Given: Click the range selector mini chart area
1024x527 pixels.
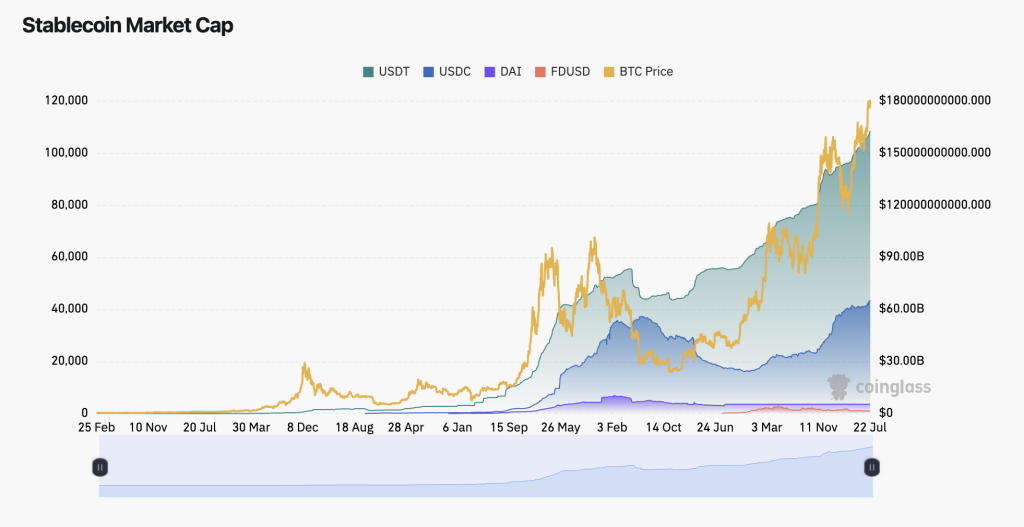Looking at the screenshot, I should 486,467.
